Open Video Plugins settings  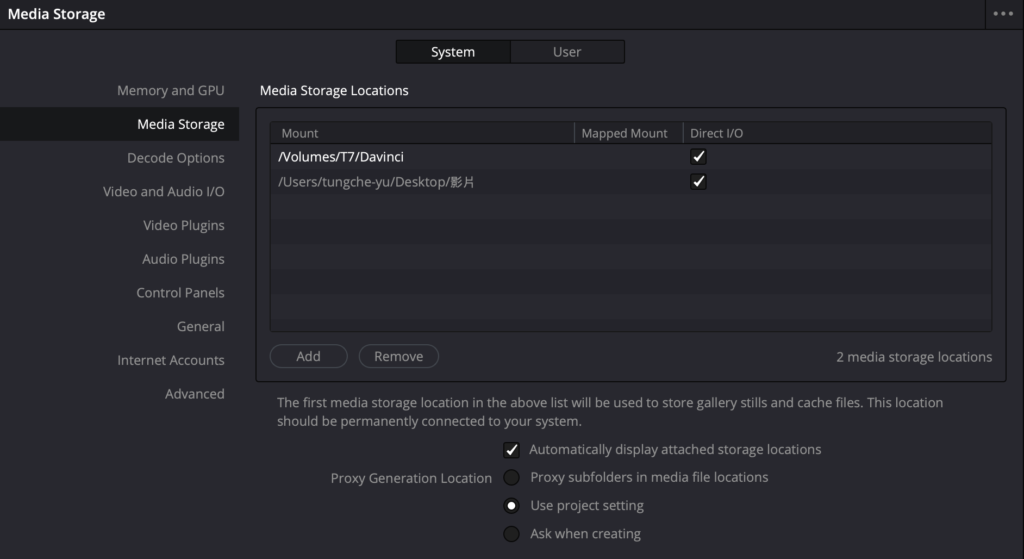183,226
